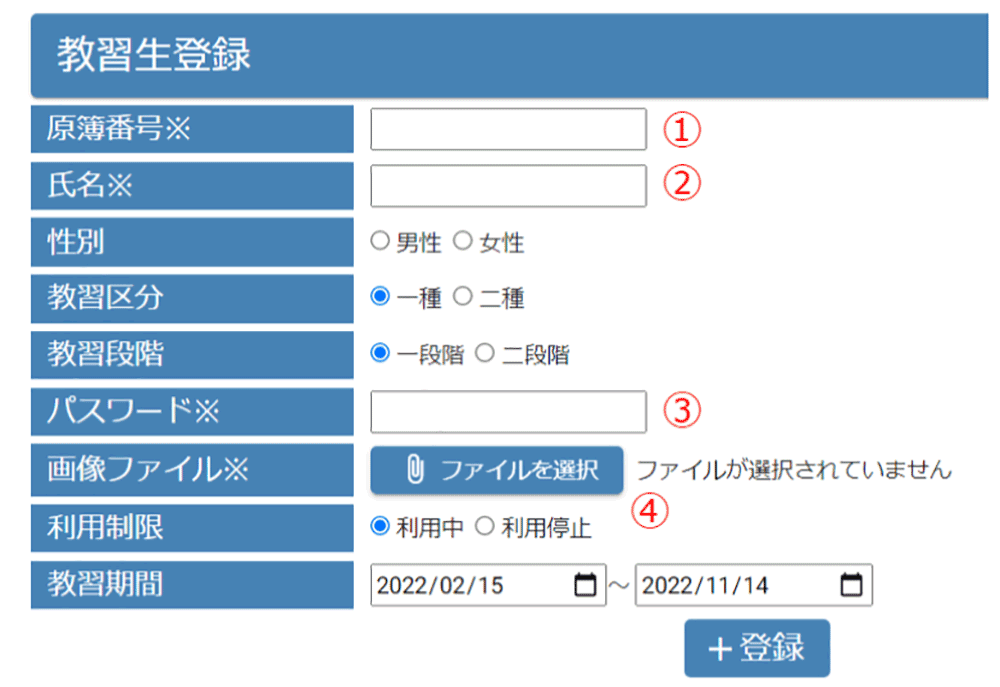Click the paperclip ファイルを選択 button
1000x687 pixels.
click(x=497, y=470)
